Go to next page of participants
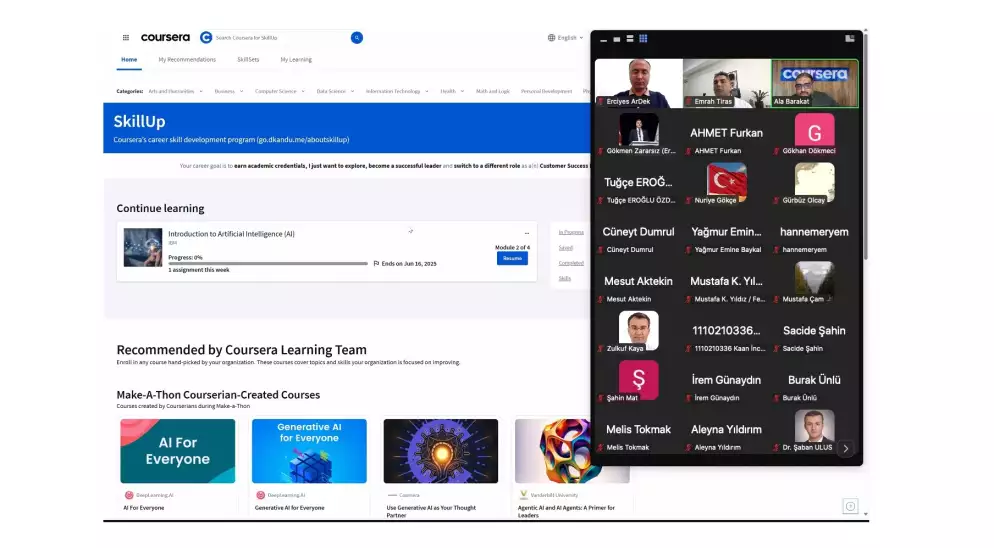 pos(846,448)
